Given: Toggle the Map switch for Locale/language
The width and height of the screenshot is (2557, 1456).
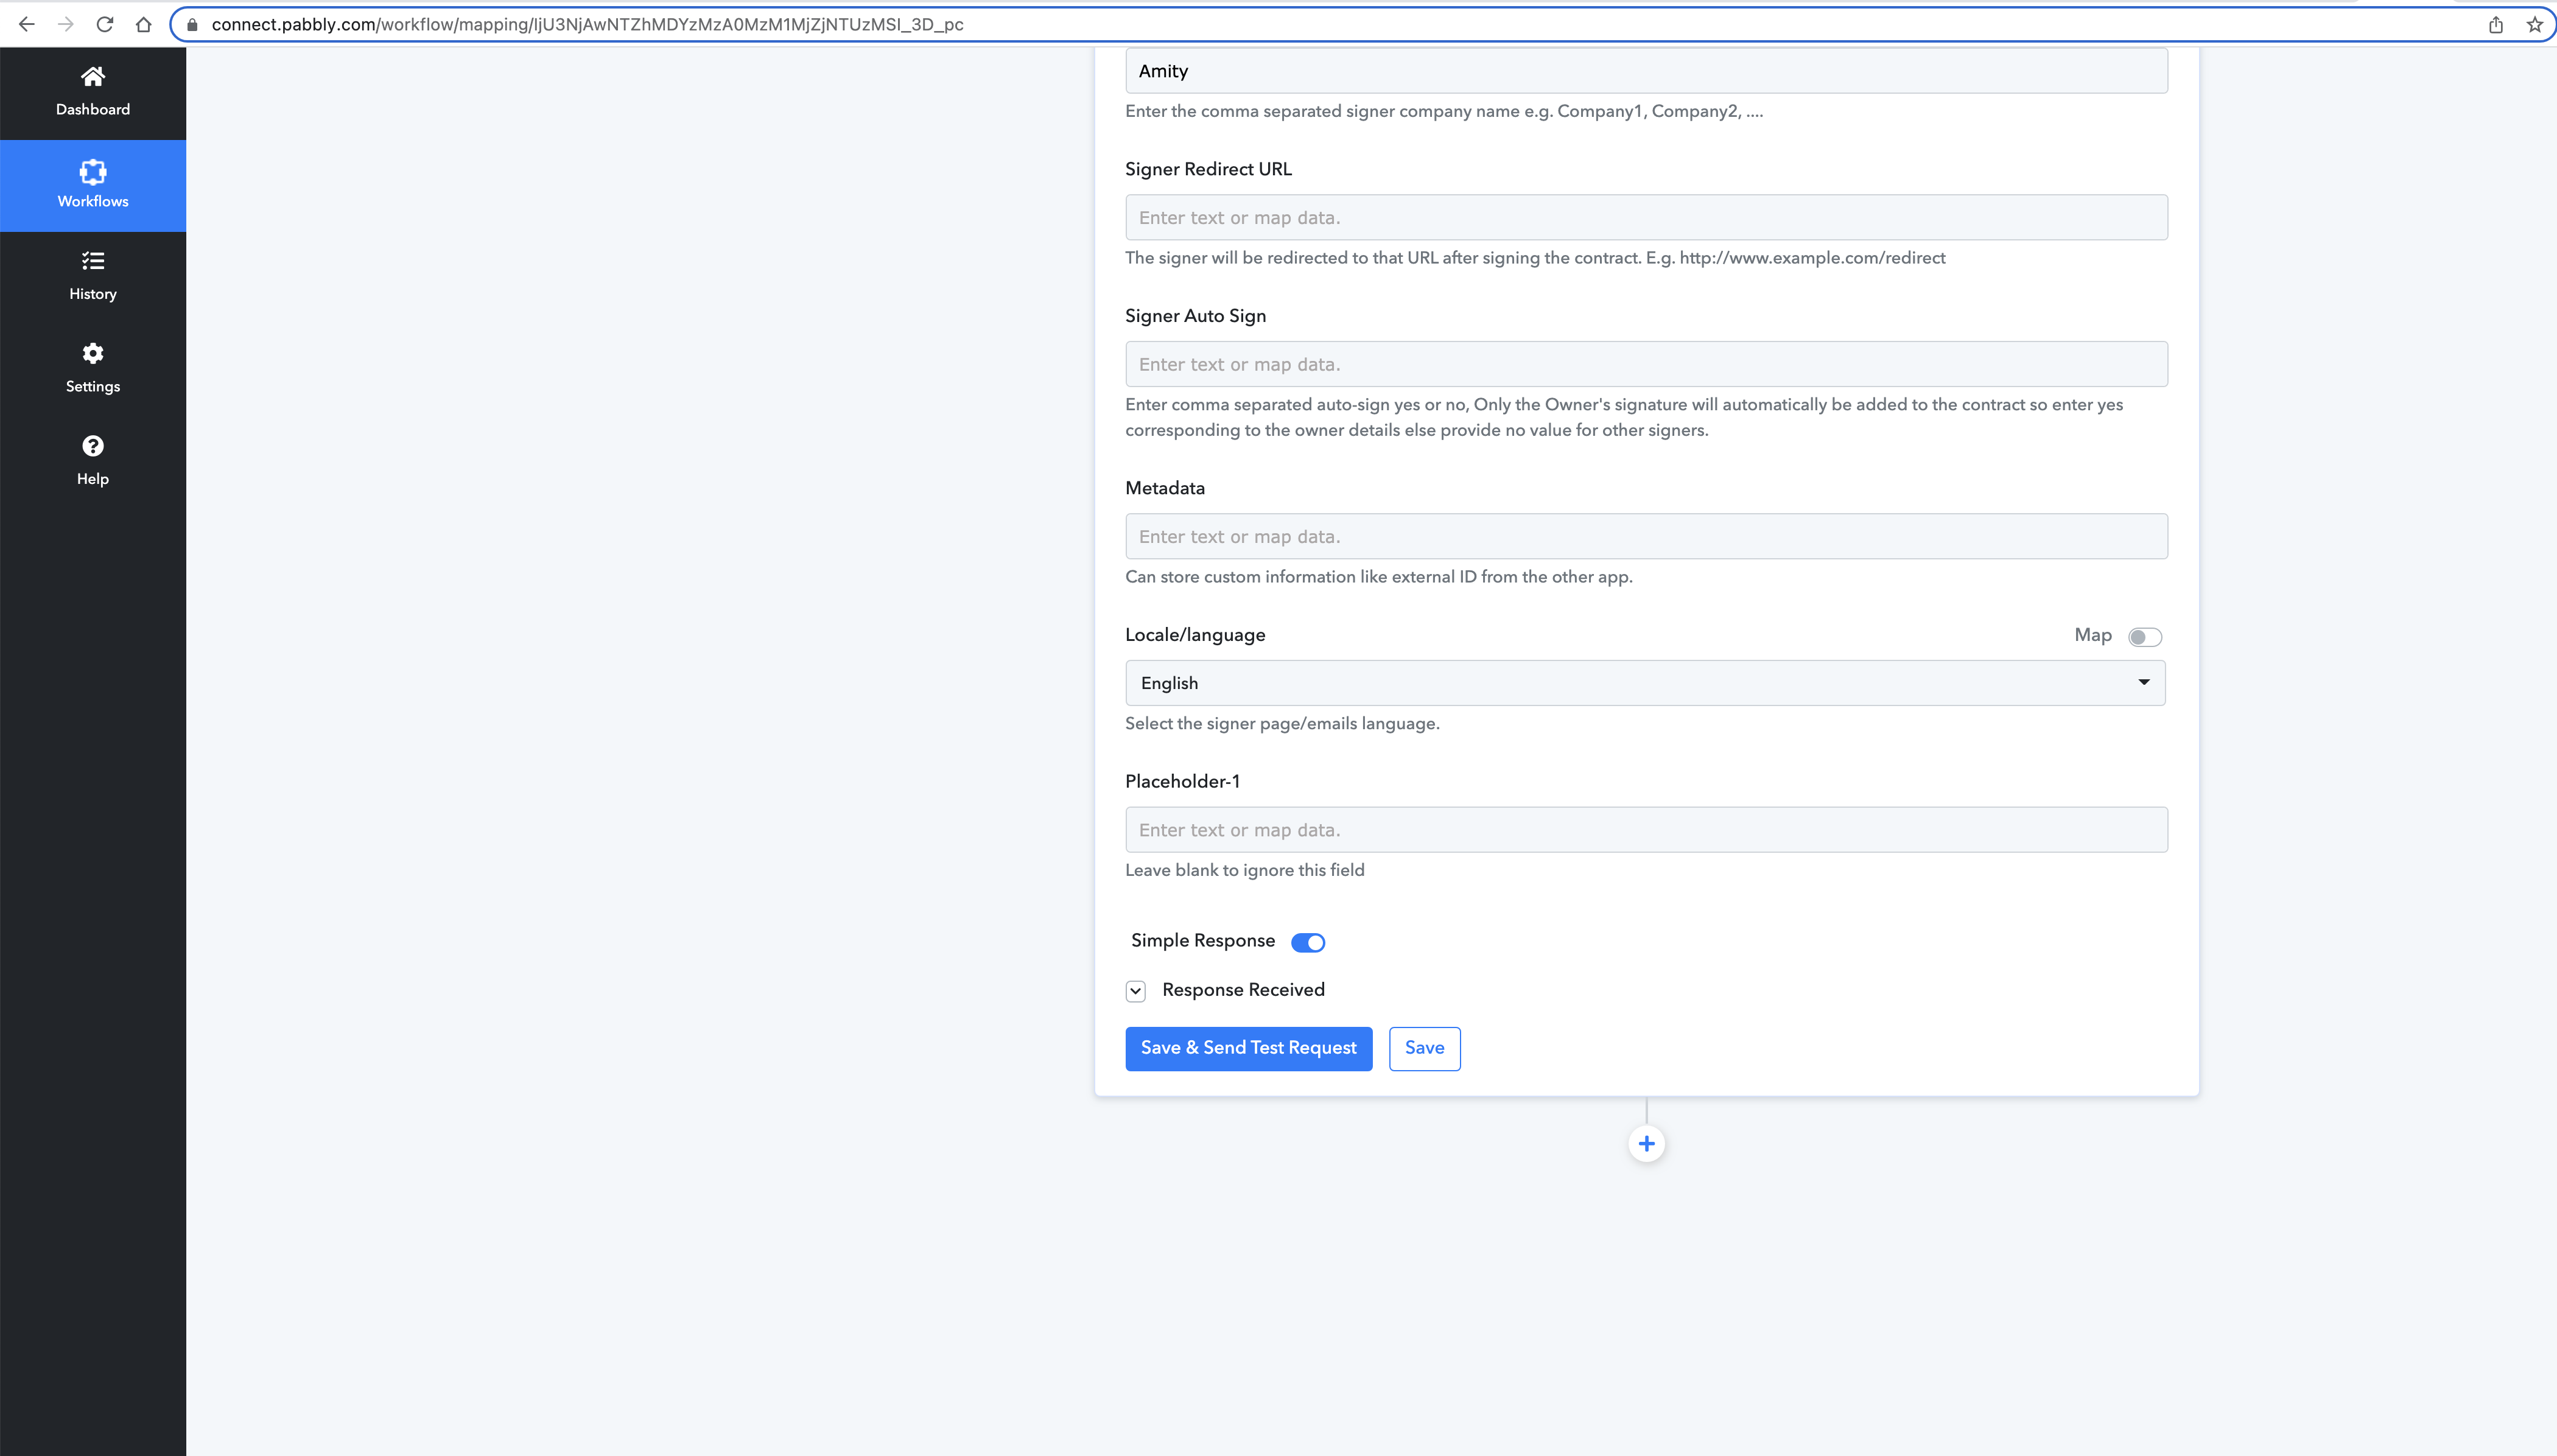Looking at the screenshot, I should pyautogui.click(x=2144, y=637).
